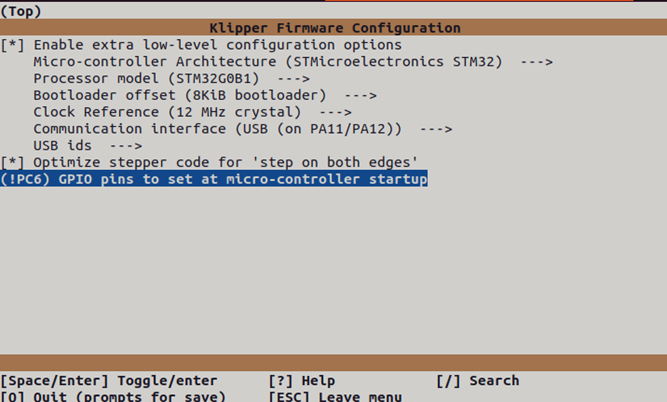This screenshot has width=667, height=402.
Task: Click the Communication interface arrow
Action: [x=436, y=129]
